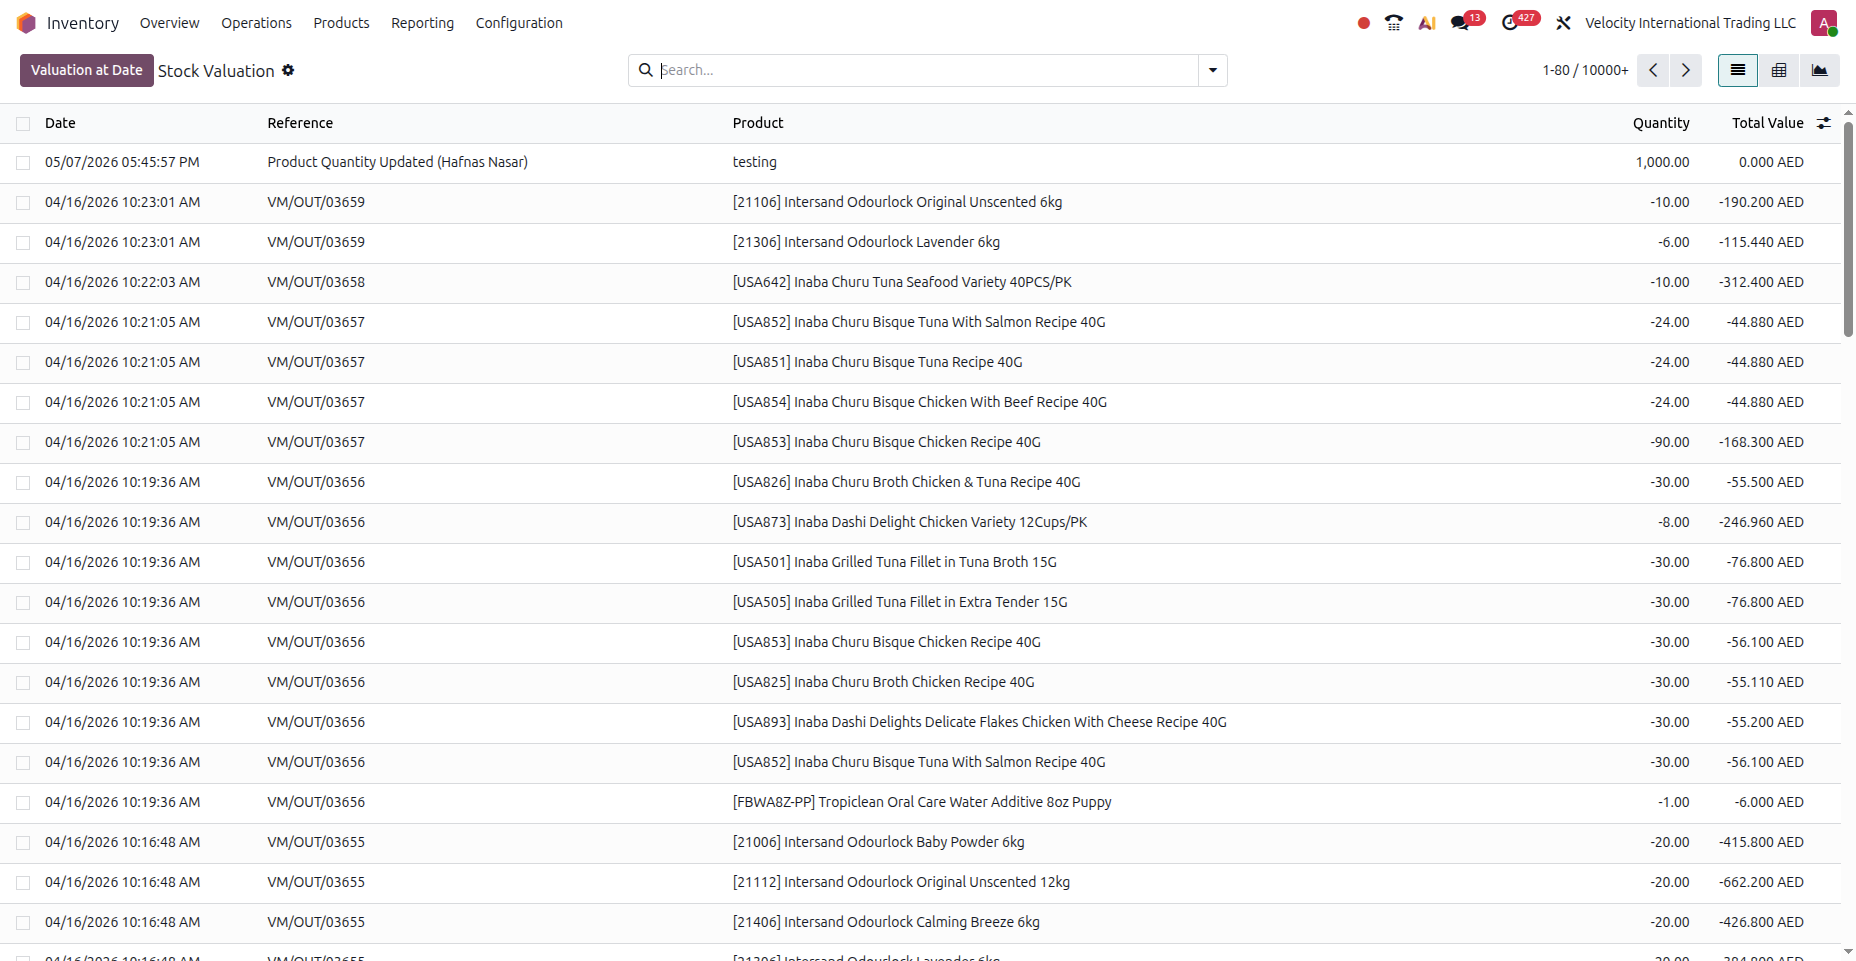Open the Overview menu
The image size is (1856, 961).
pos(169,23)
